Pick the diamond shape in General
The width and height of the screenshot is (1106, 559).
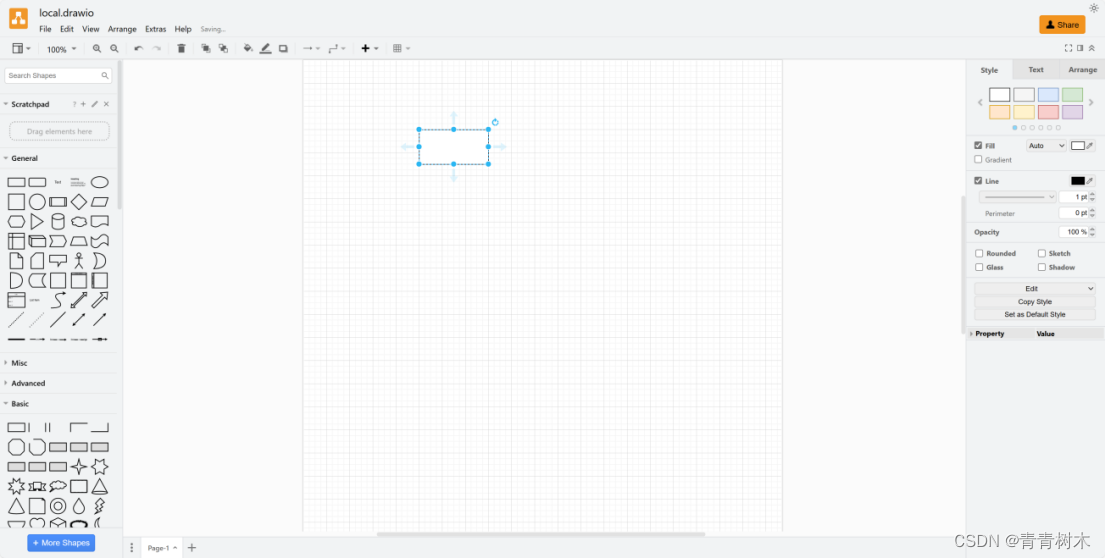[79, 202]
